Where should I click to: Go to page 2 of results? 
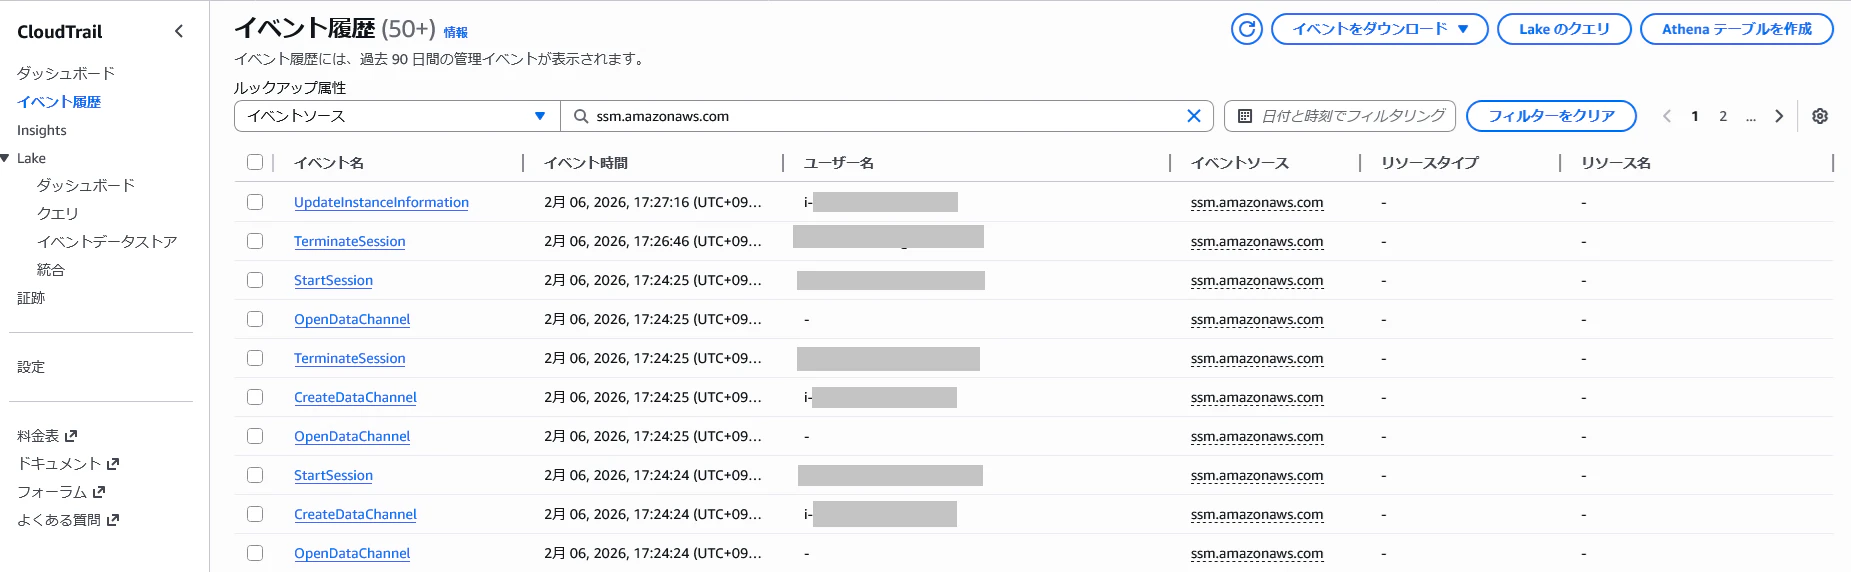pyautogui.click(x=1723, y=116)
